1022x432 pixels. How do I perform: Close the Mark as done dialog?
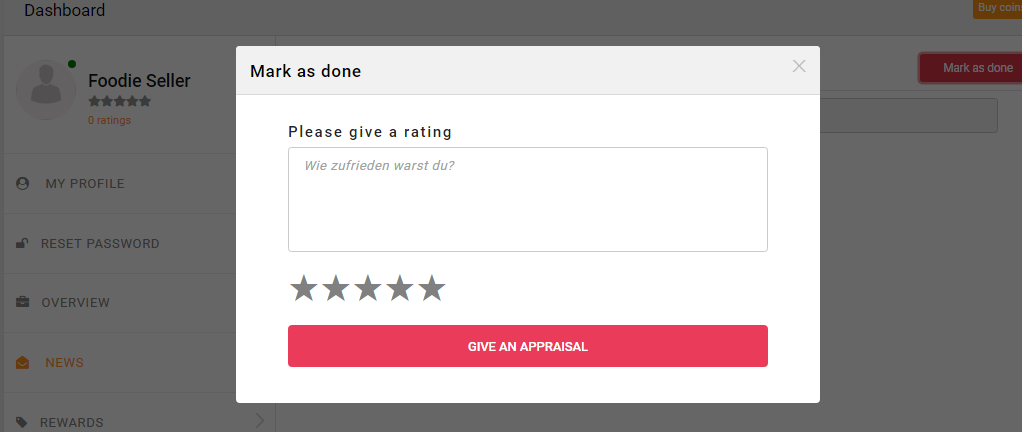click(799, 66)
